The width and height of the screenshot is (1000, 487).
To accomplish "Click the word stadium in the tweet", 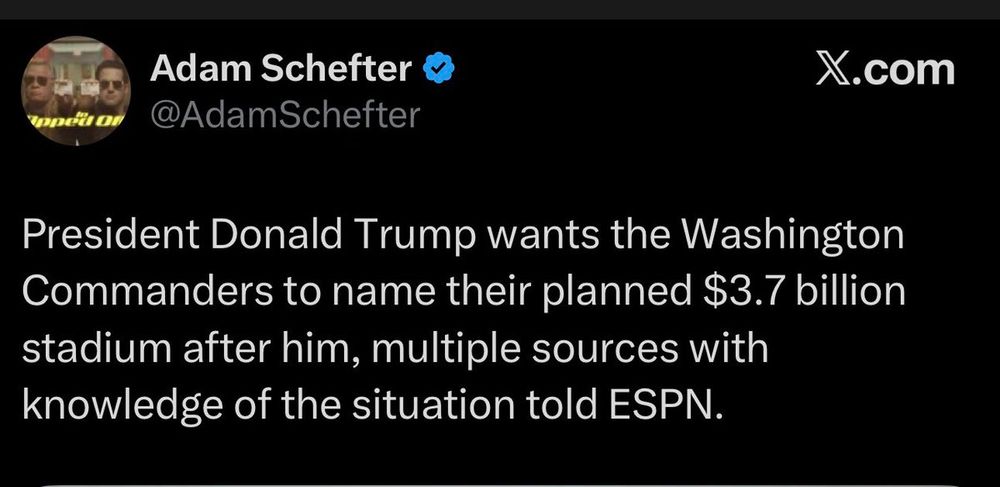I will 95,348.
